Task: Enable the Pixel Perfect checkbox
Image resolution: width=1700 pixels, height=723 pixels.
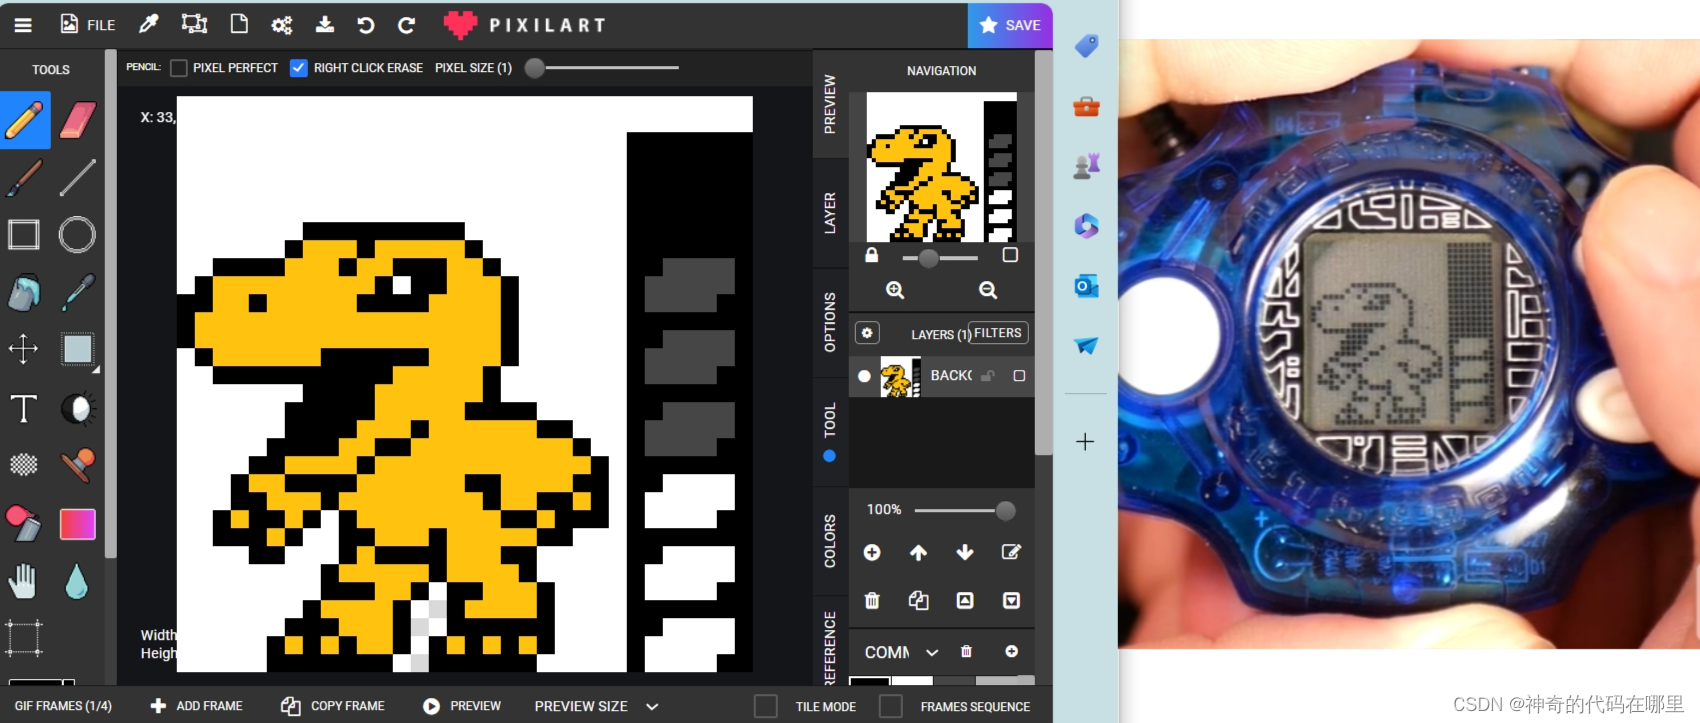Action: pyautogui.click(x=179, y=68)
